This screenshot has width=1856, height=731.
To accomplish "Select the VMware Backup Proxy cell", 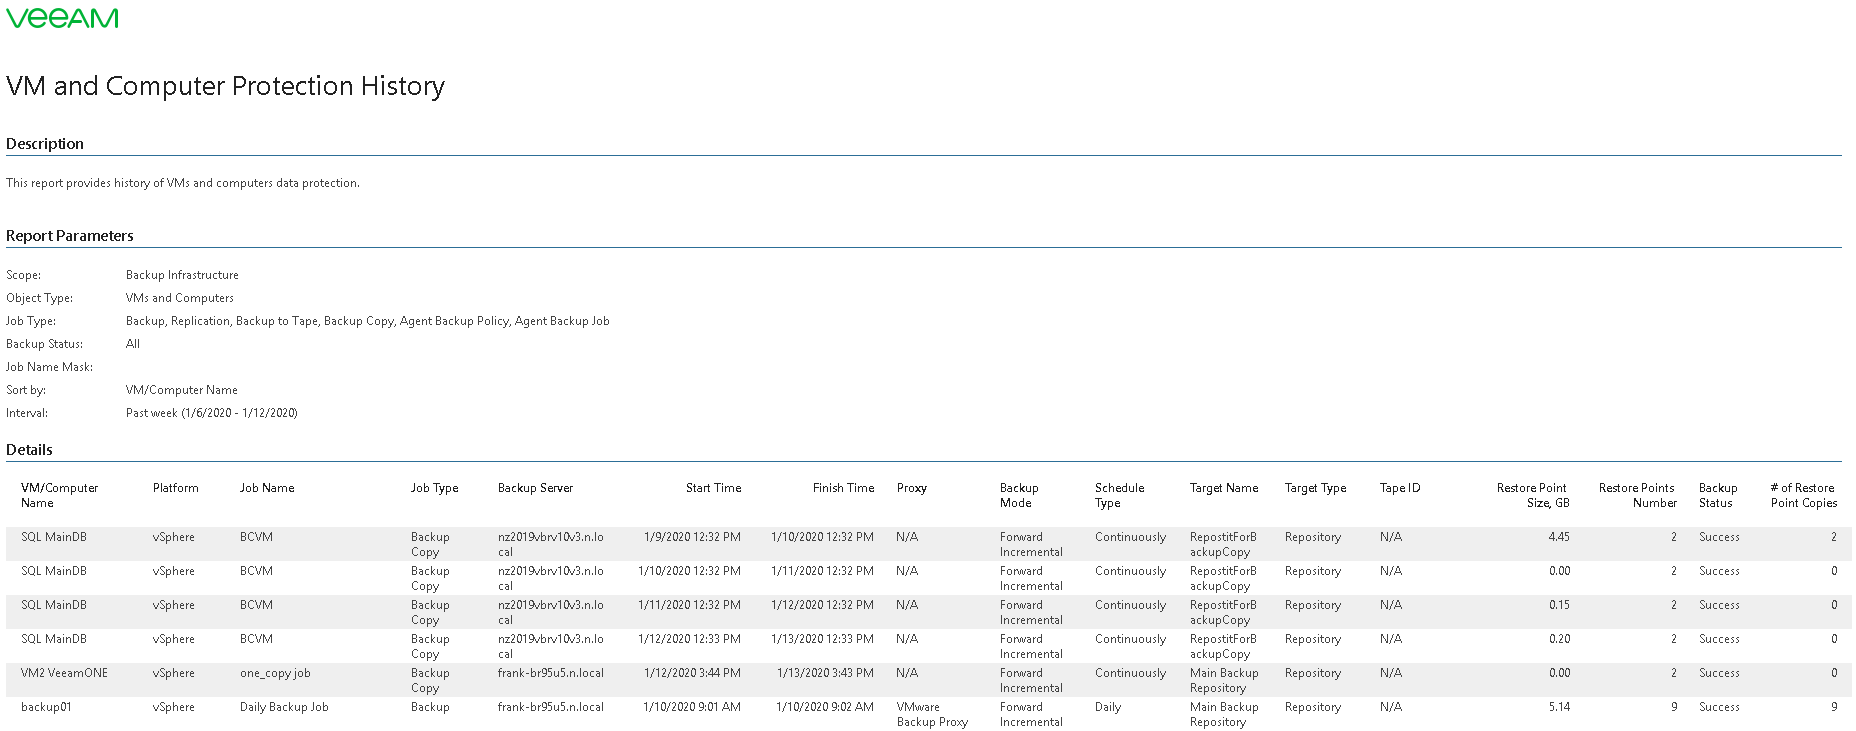I will (932, 714).
